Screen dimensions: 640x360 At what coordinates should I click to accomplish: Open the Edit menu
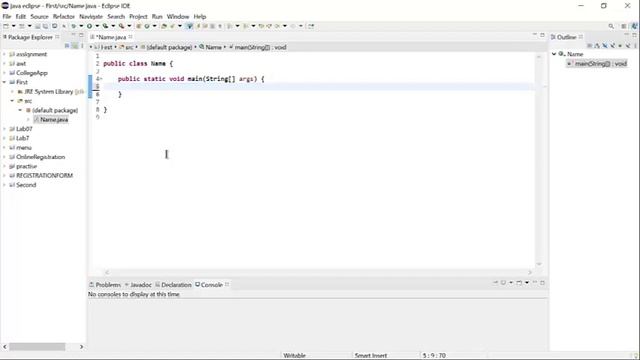point(21,17)
